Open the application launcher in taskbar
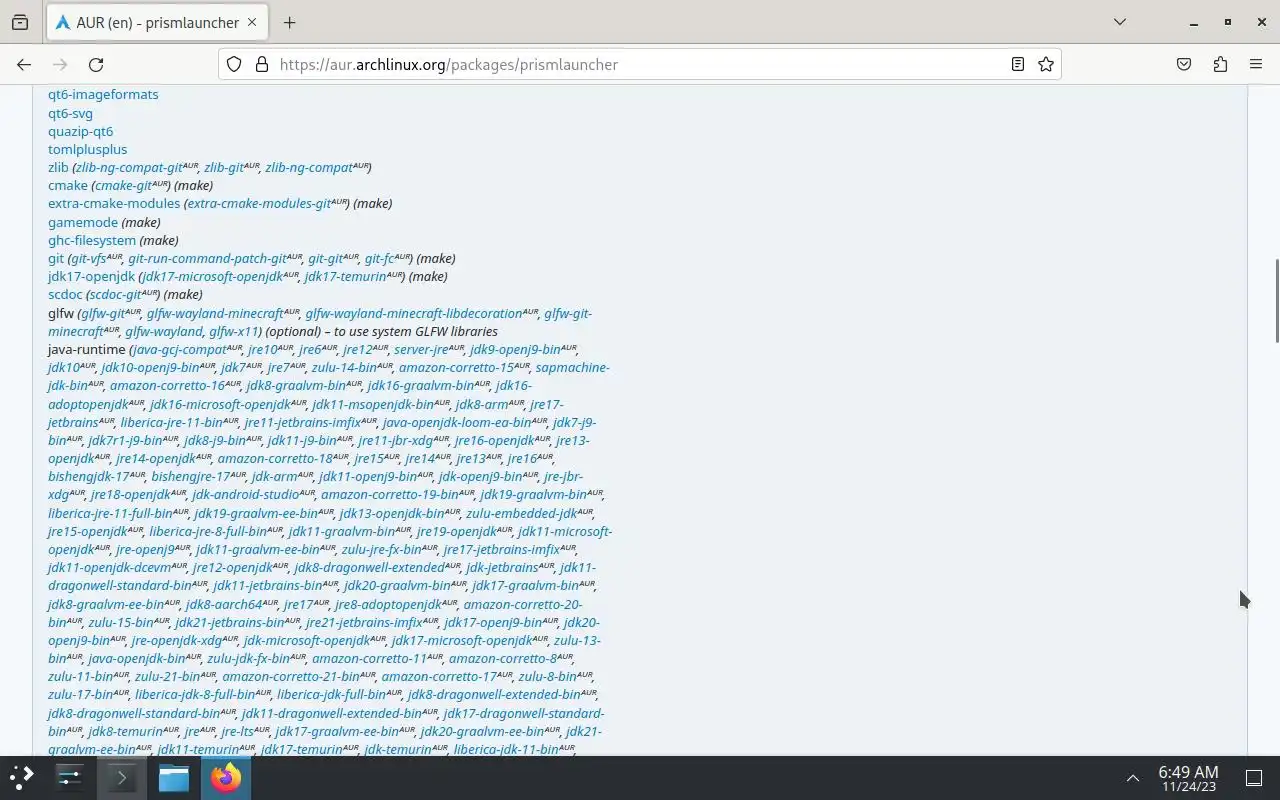 (x=22, y=777)
